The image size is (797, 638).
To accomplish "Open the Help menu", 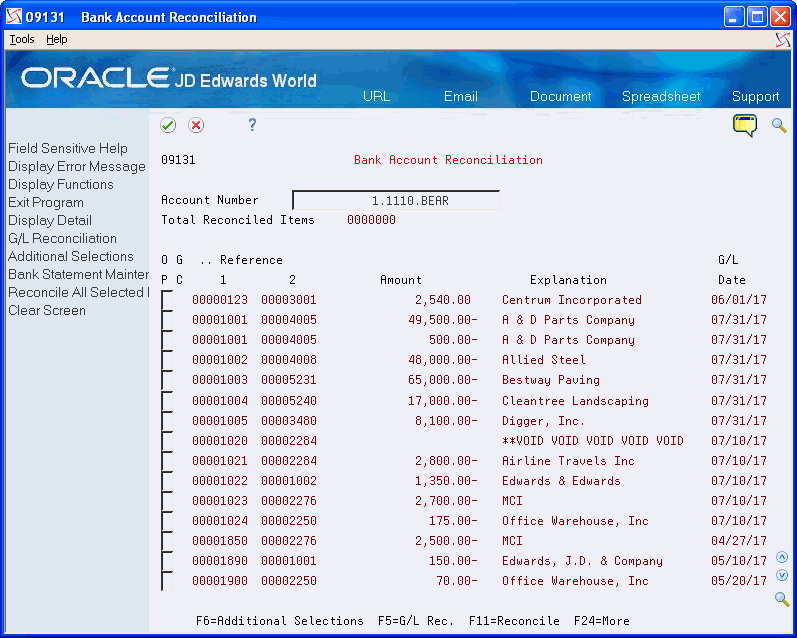I will click(x=56, y=39).
